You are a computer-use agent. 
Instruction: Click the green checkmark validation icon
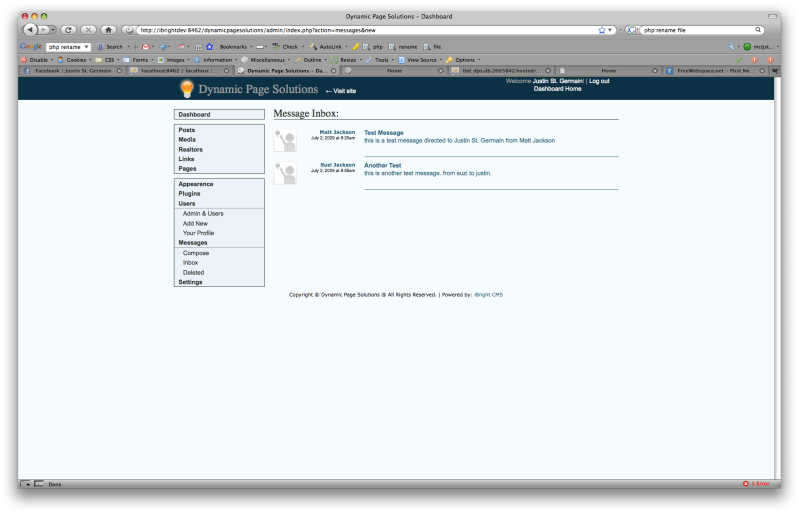[739, 60]
